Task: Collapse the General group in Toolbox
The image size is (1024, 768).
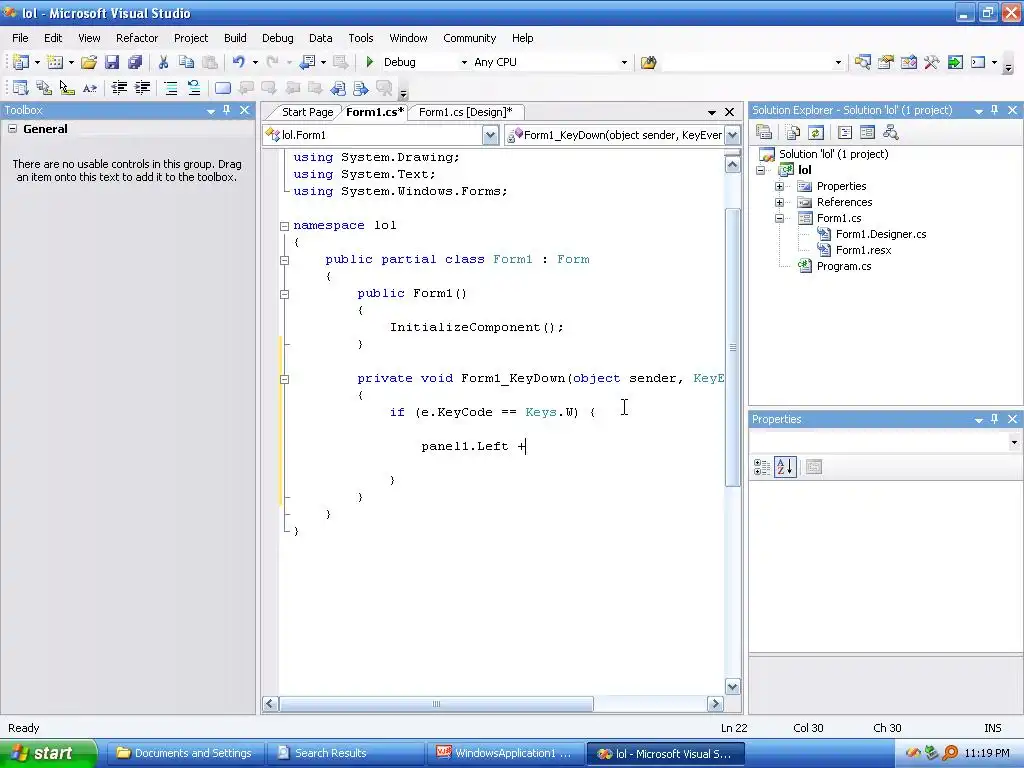Action: [12, 129]
